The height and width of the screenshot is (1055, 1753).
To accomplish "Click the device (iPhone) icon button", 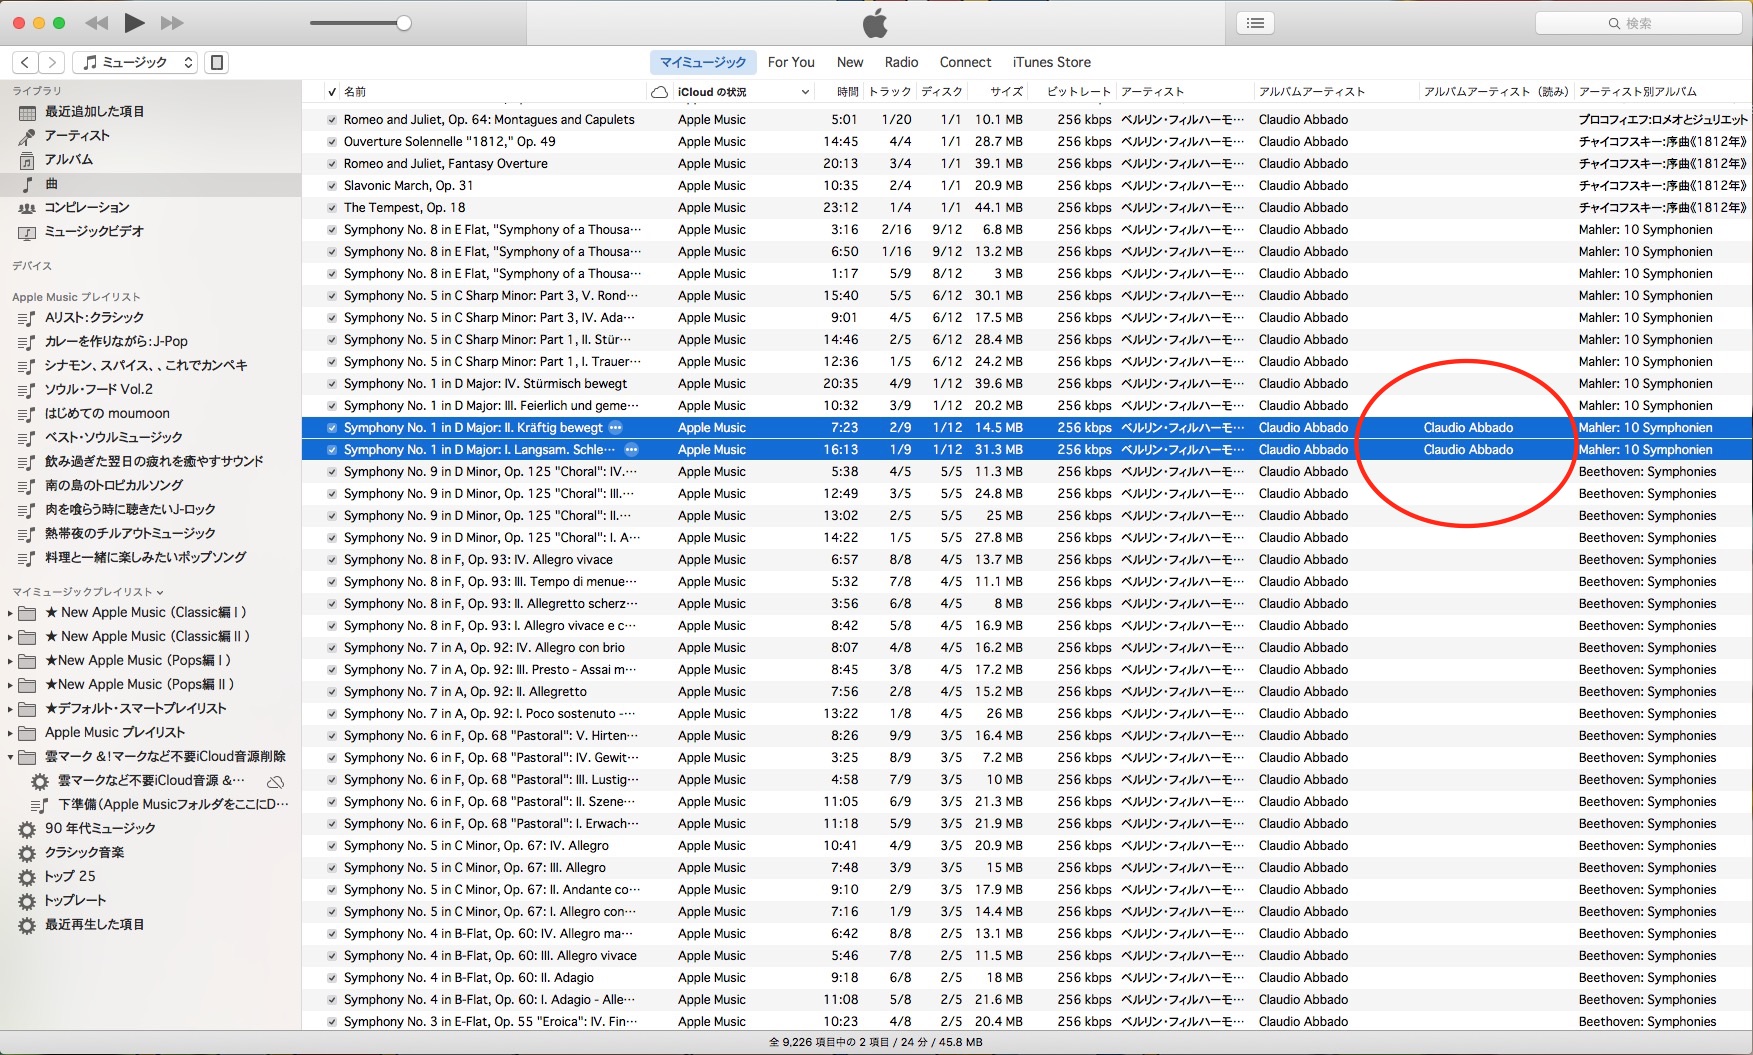I will 216,62.
